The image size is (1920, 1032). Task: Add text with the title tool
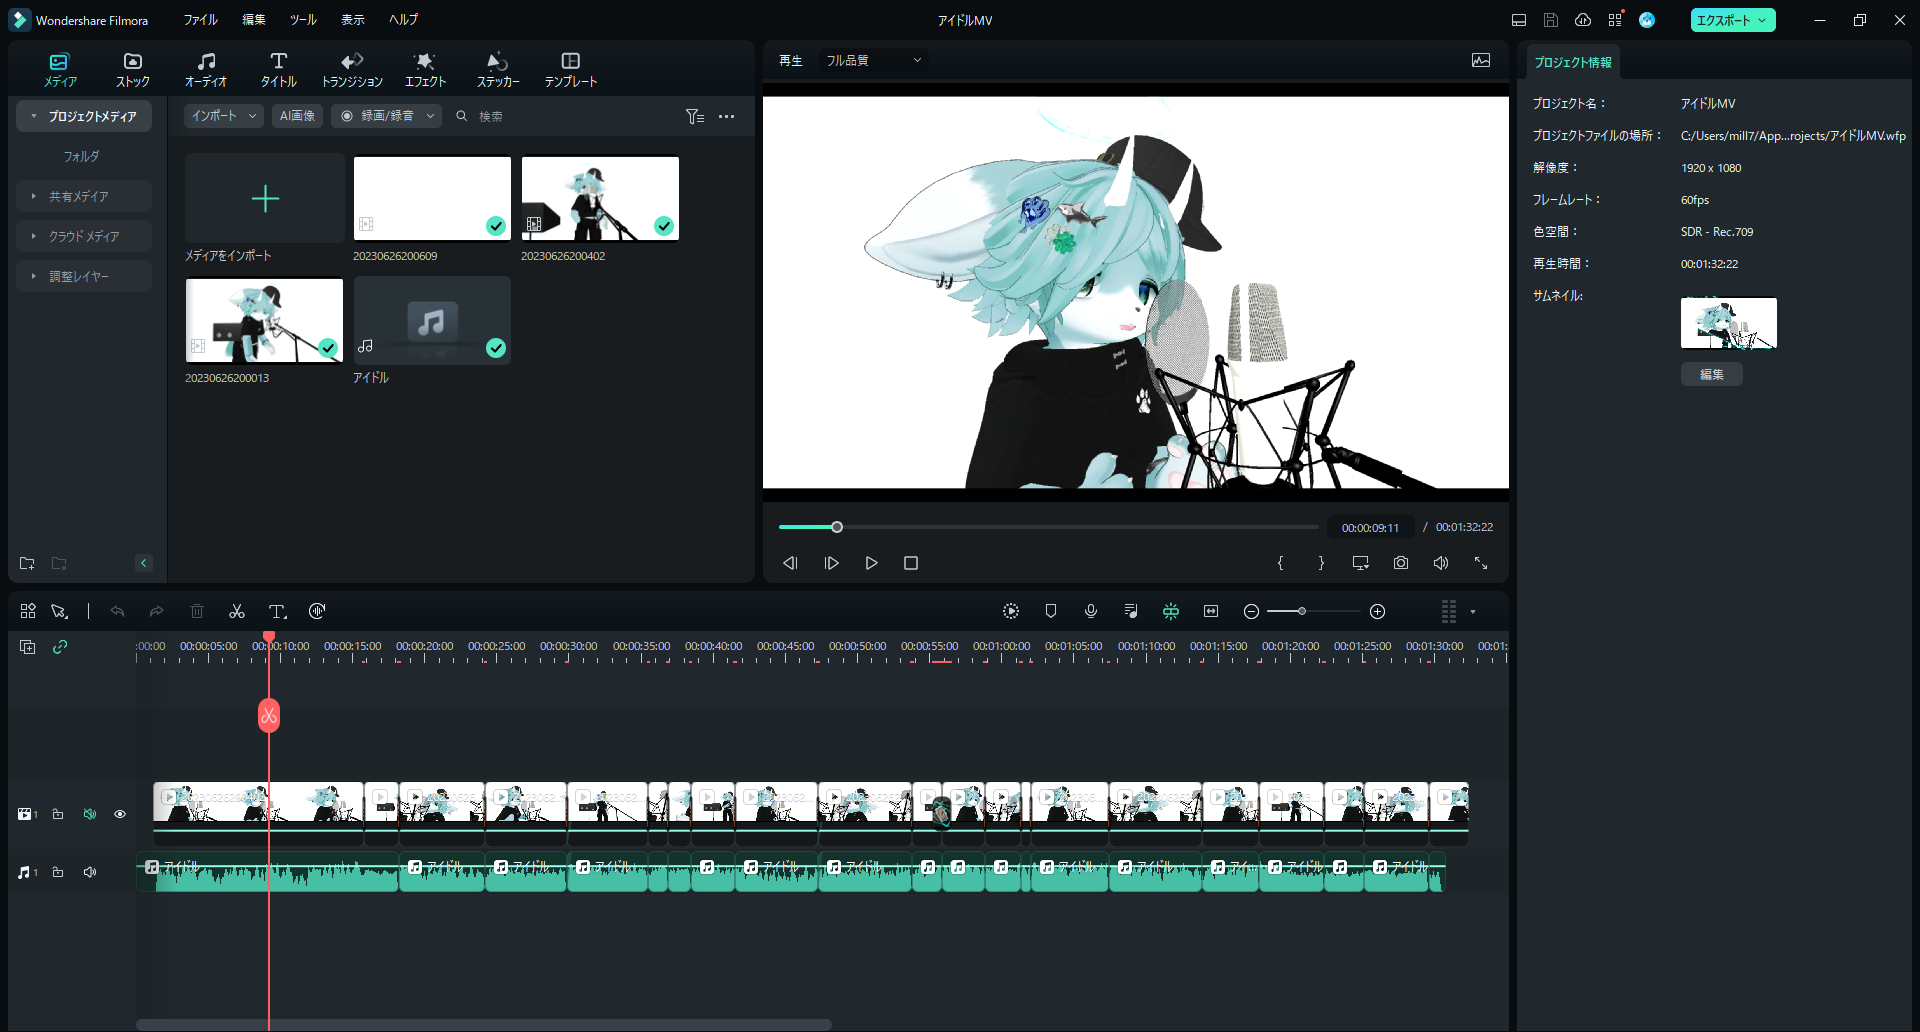pos(278,611)
